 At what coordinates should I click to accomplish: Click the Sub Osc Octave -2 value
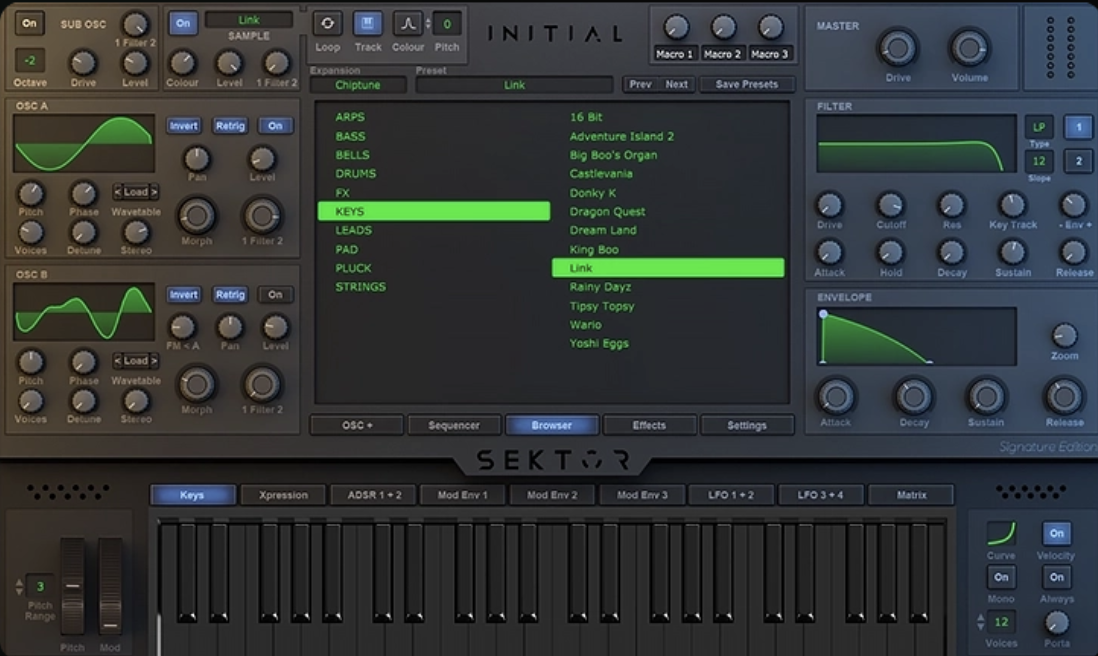point(29,61)
